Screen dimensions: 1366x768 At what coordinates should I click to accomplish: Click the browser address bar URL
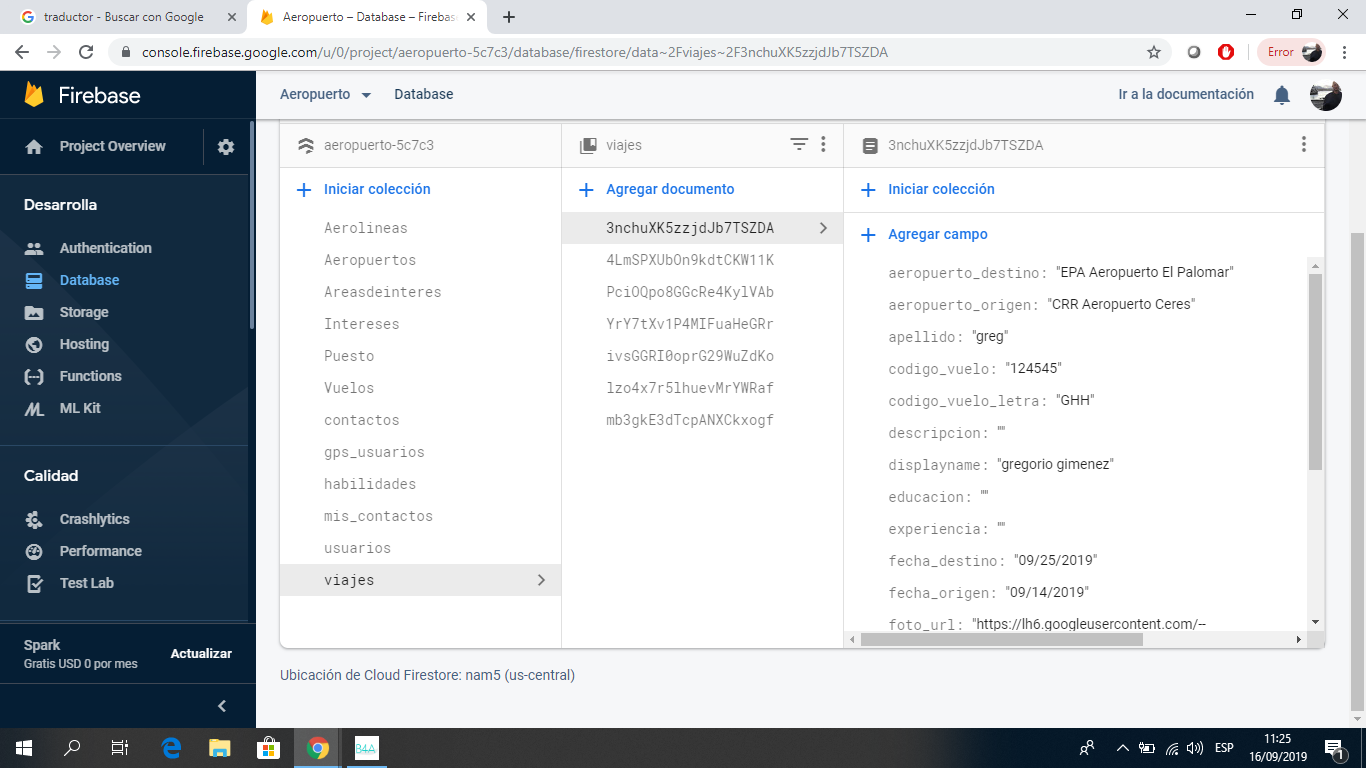coord(515,52)
